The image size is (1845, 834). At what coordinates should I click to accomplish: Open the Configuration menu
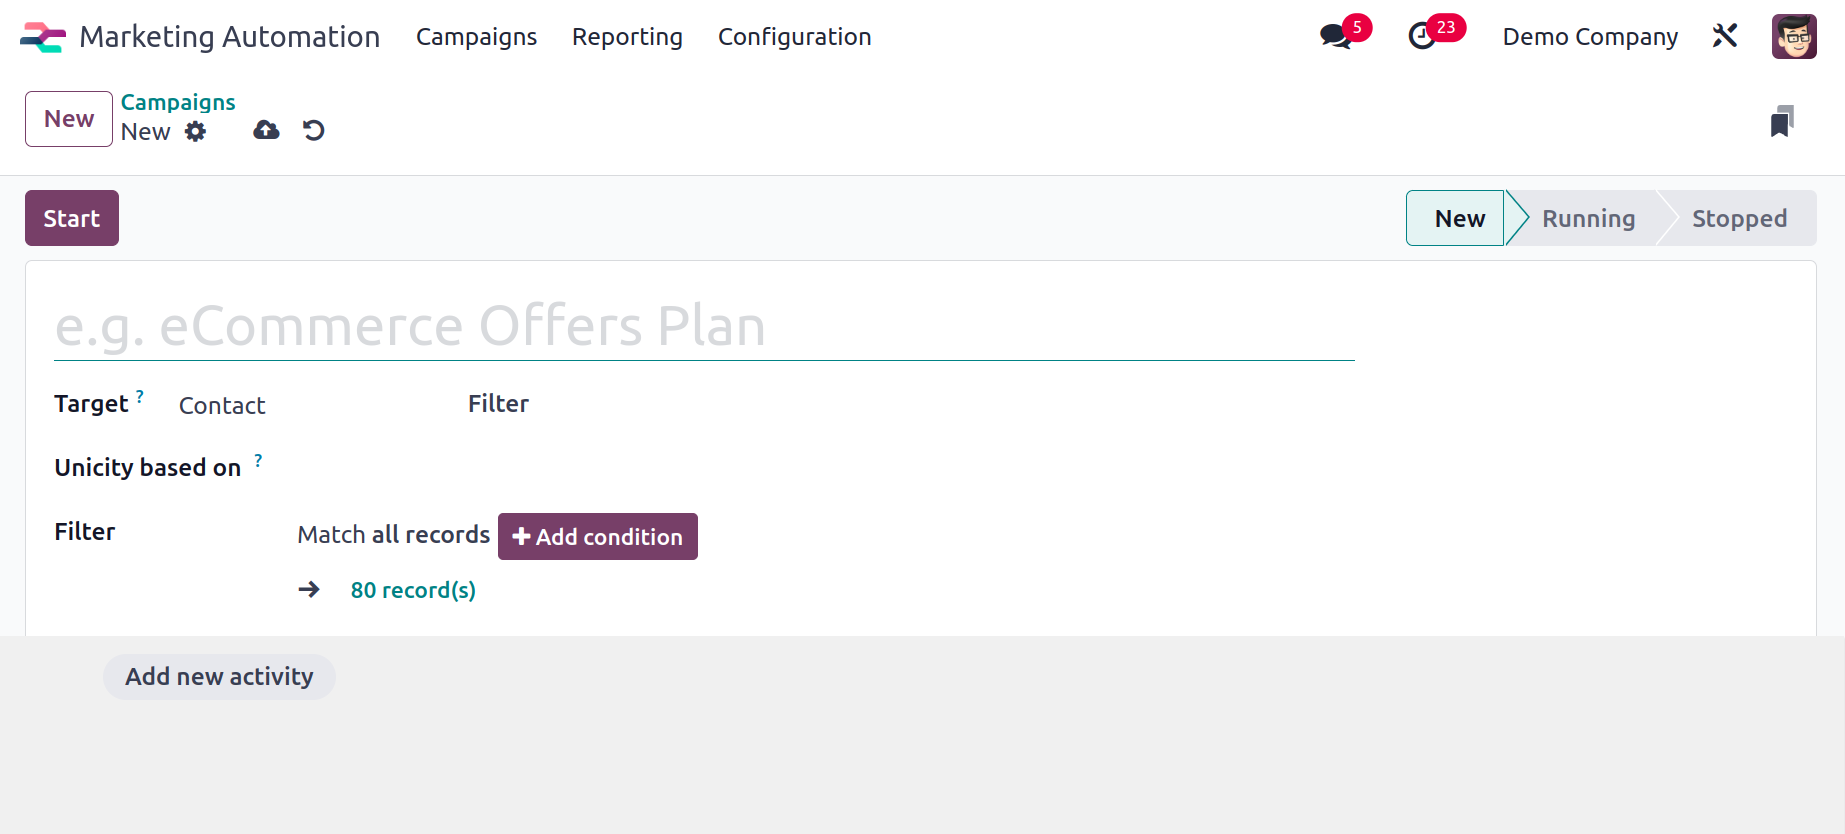(795, 37)
